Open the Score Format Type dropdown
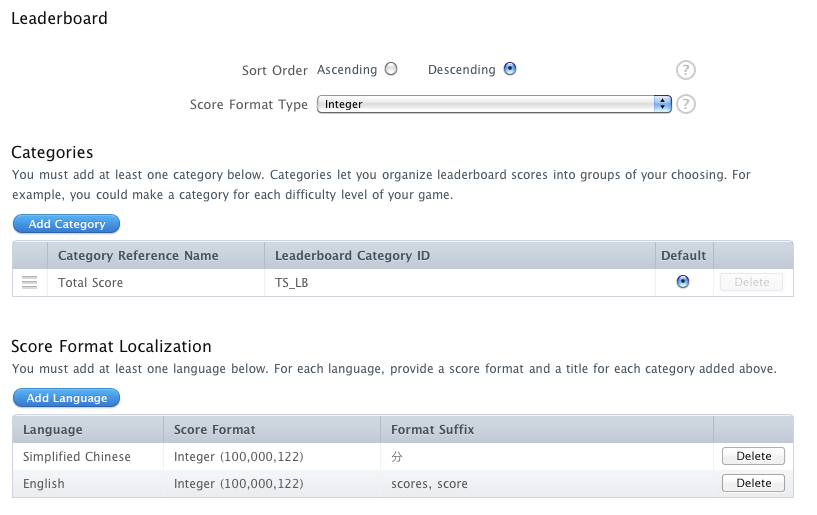Viewport: 817px width, 515px height. click(494, 104)
